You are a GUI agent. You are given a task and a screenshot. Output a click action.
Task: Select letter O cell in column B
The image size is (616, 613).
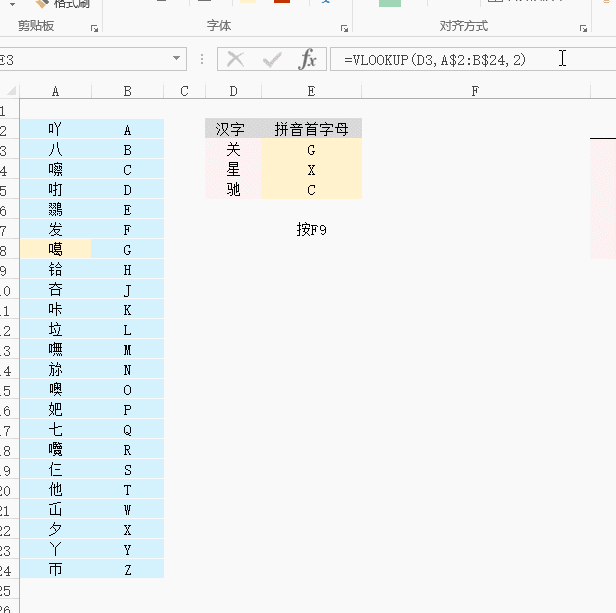point(127,389)
